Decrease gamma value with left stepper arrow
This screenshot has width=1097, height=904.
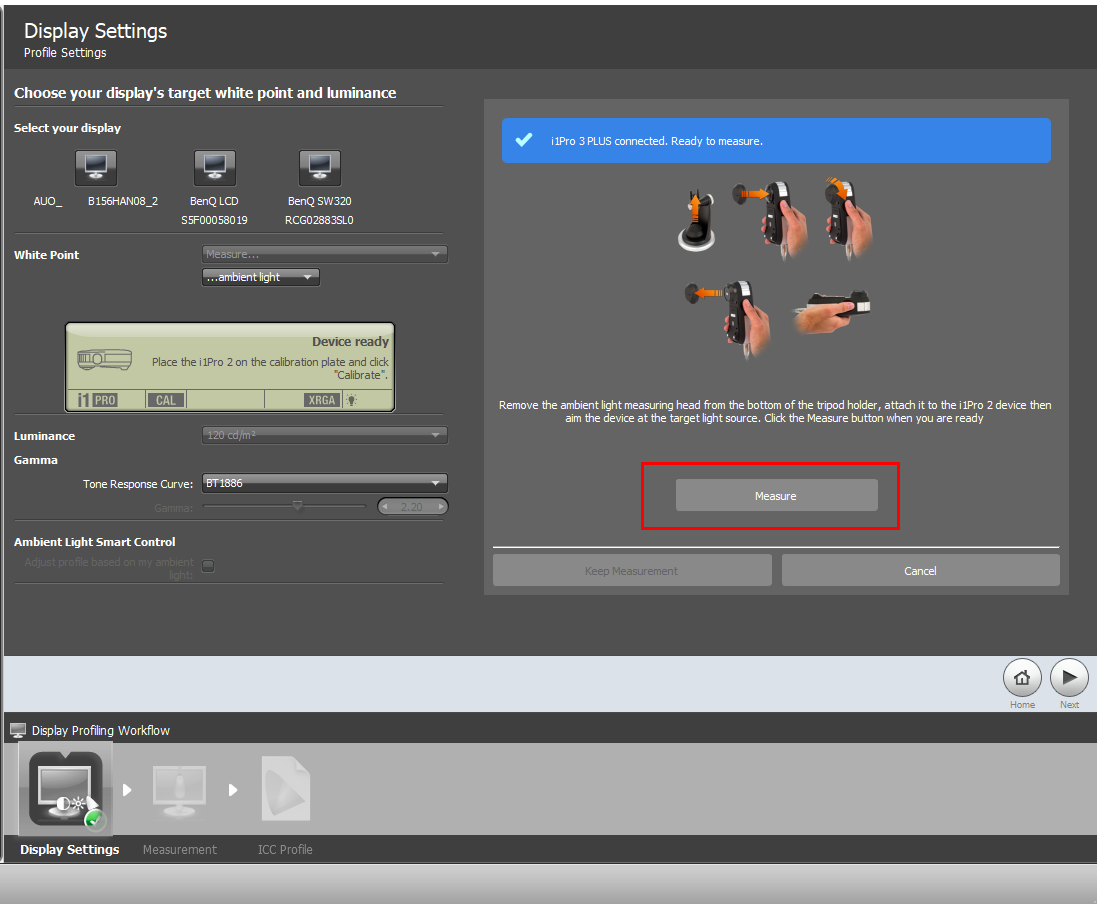(385, 507)
